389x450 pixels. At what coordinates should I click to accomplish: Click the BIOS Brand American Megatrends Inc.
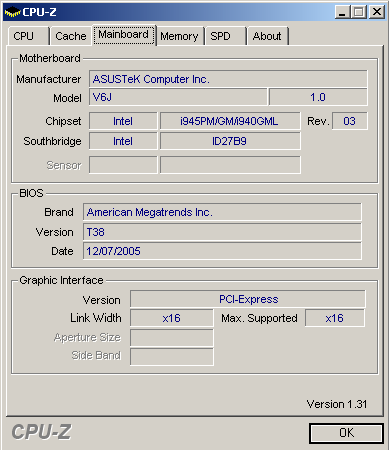[x=222, y=212]
